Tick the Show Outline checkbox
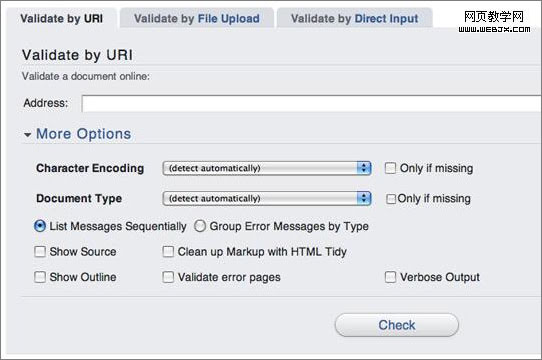542x360 pixels. click(40, 277)
